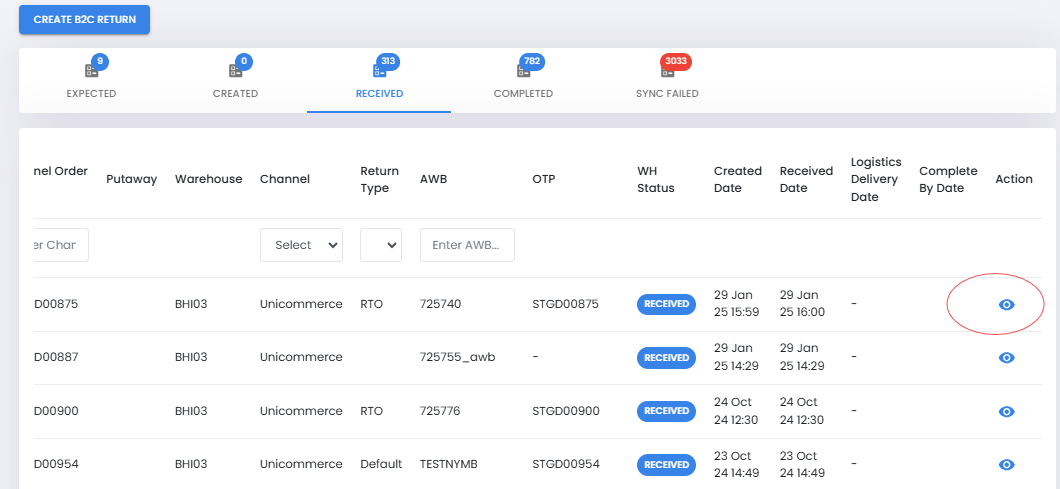The height and width of the screenshot is (489, 1060).
Task: Click the Created Date column header
Action: (738, 179)
